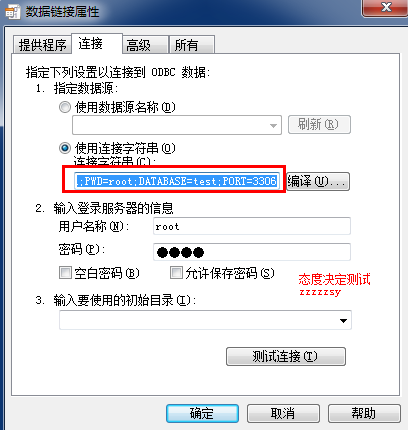
Task: Close the data link properties dialog
Action: [386, 7]
